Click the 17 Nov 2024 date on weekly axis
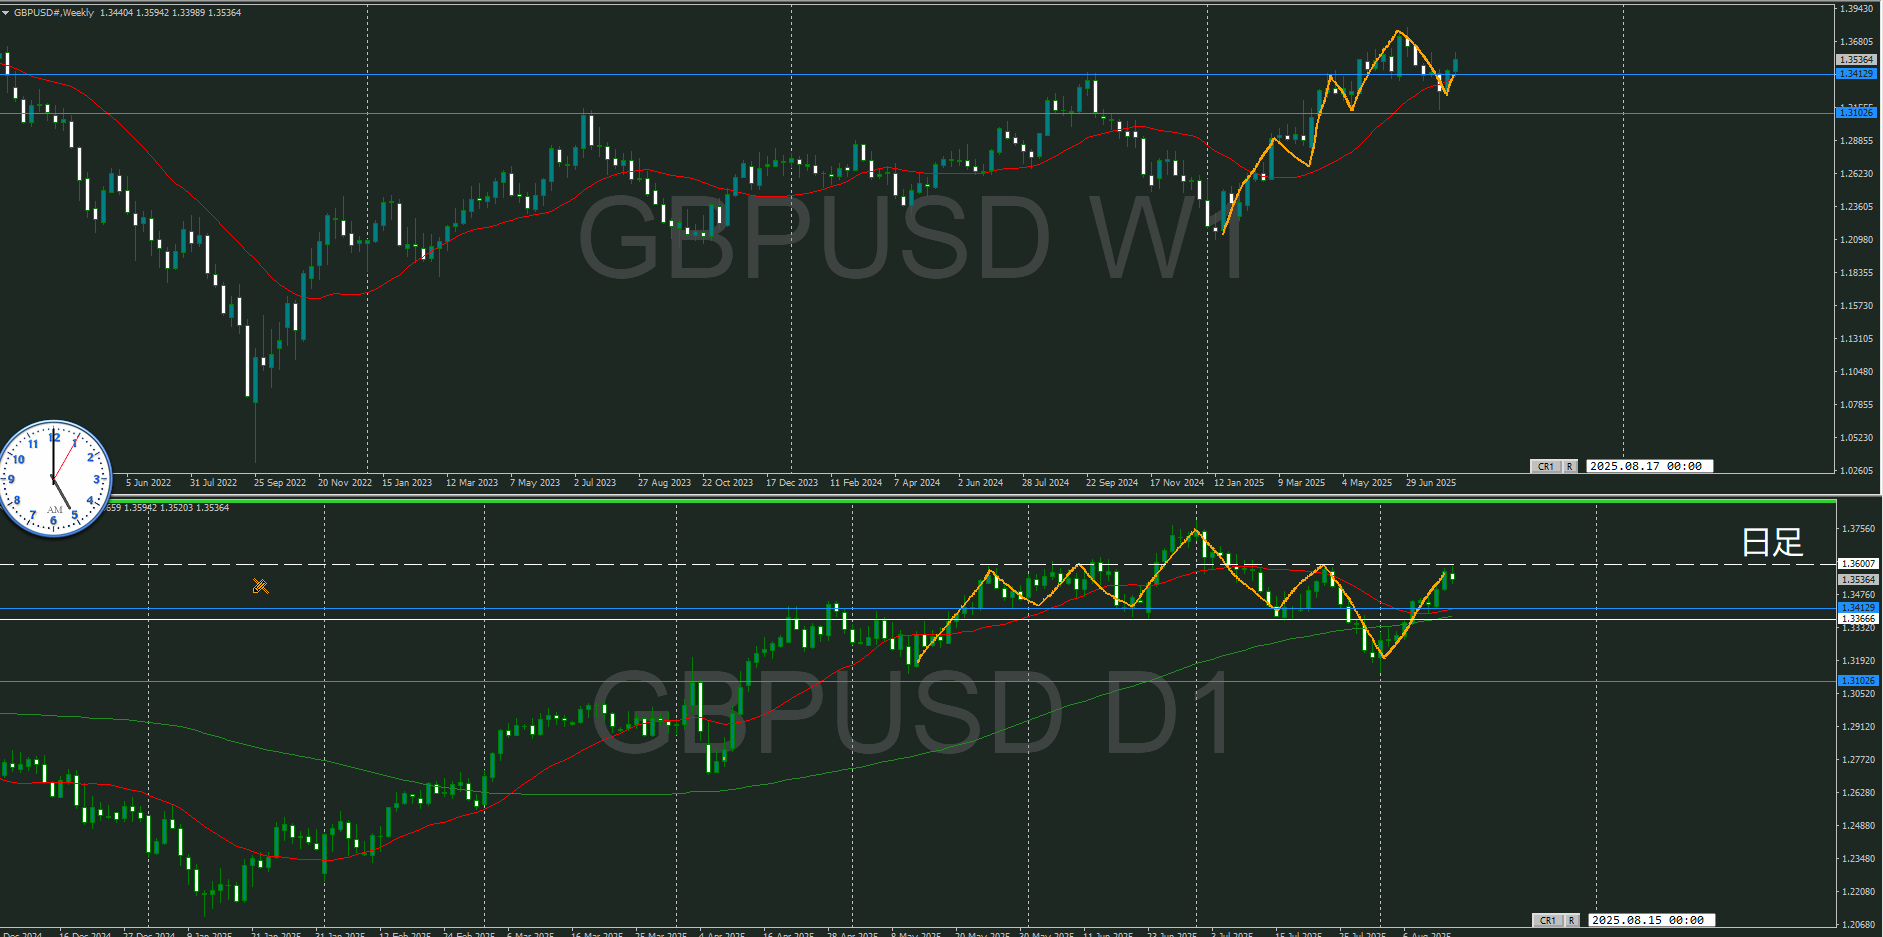1883x937 pixels. (x=1177, y=483)
